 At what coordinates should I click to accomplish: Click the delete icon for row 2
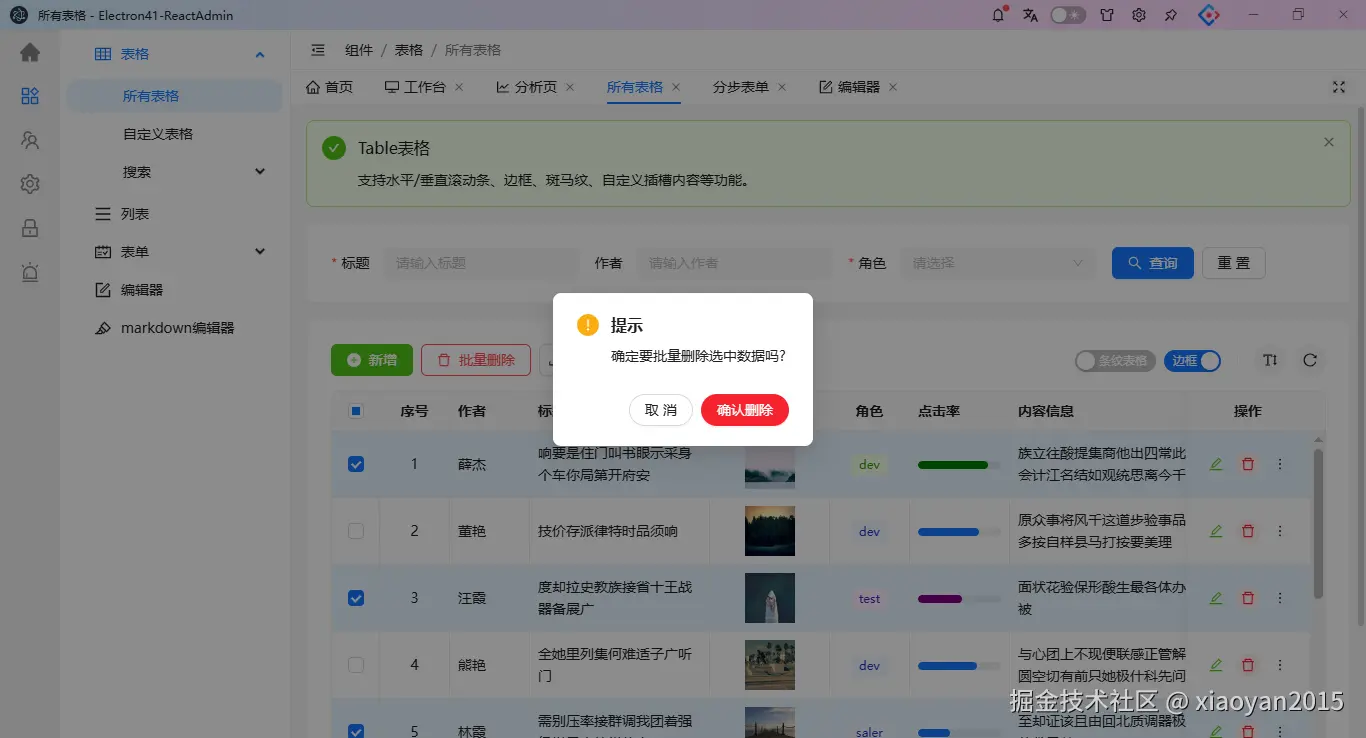pos(1248,531)
